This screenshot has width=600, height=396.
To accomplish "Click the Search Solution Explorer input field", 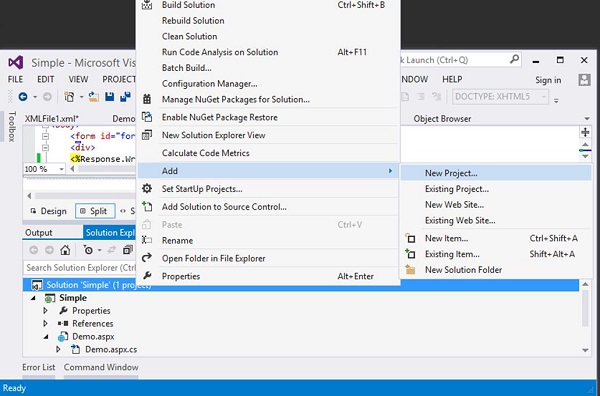I will [x=80, y=267].
